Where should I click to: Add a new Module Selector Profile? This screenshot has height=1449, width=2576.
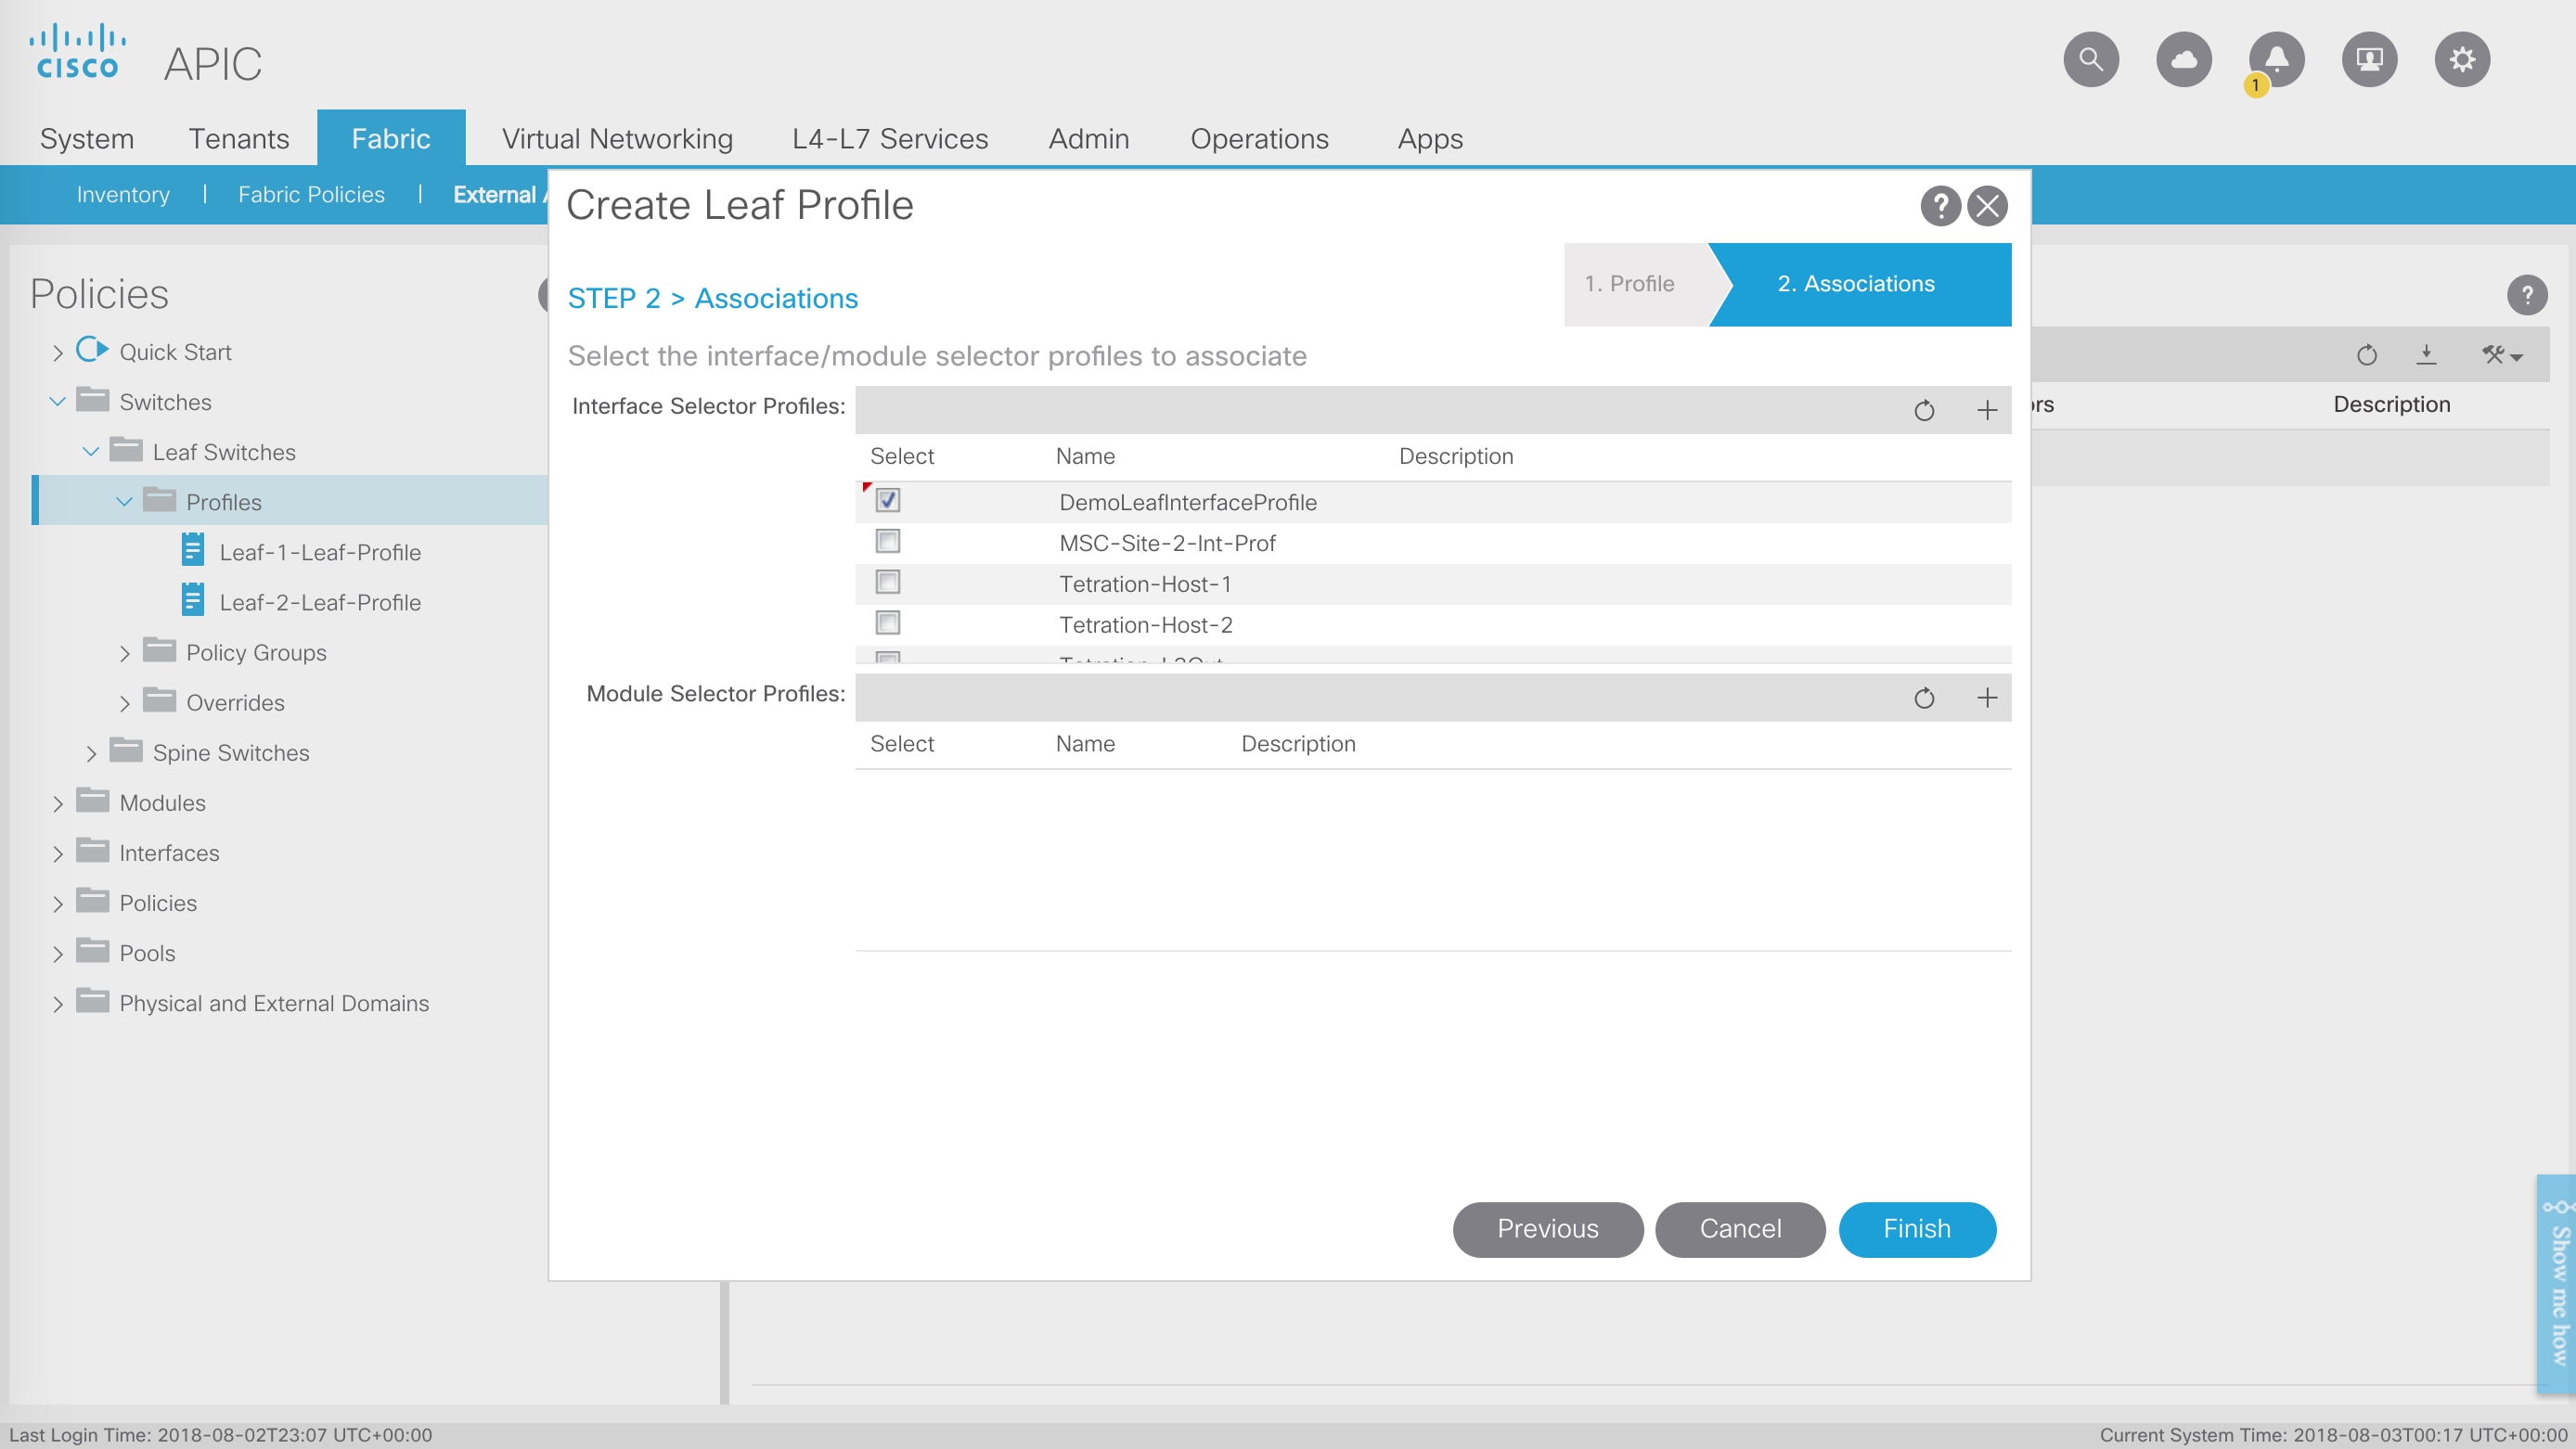coord(1987,698)
